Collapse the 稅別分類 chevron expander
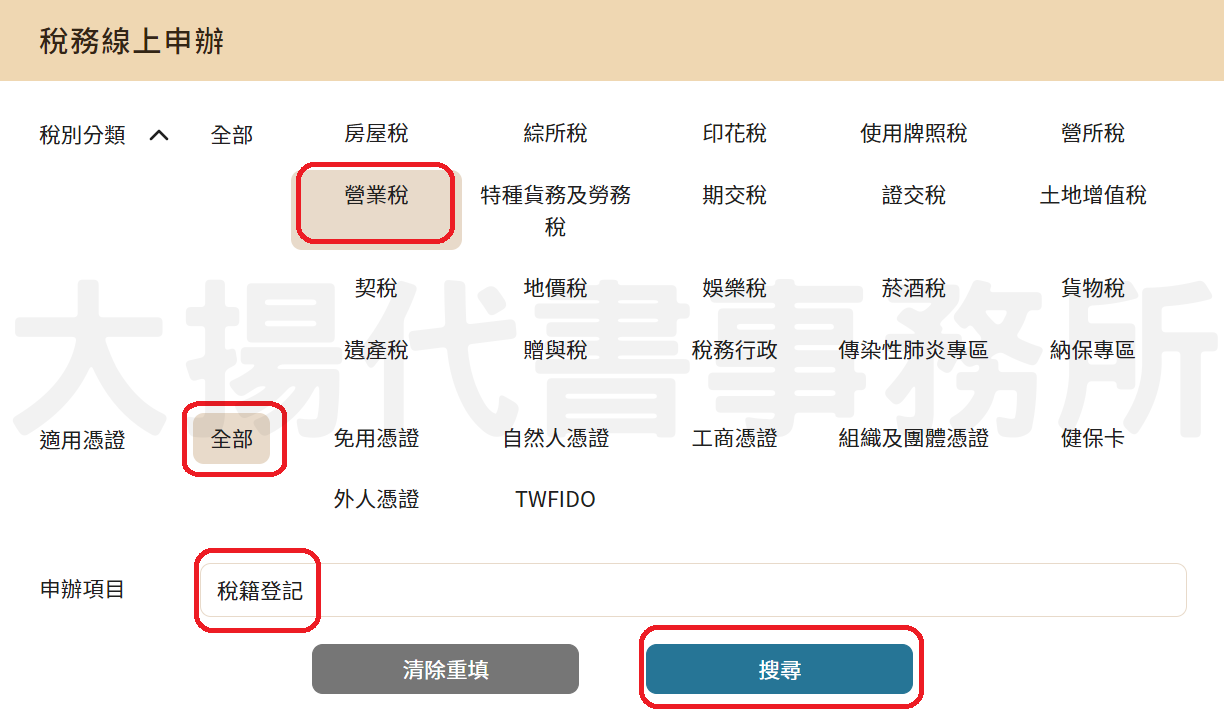The width and height of the screenshot is (1224, 718). pos(159,135)
